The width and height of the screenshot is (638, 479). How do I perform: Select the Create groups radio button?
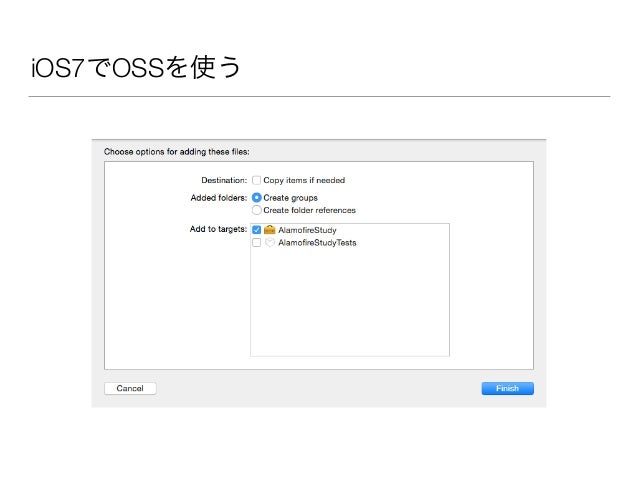point(256,198)
